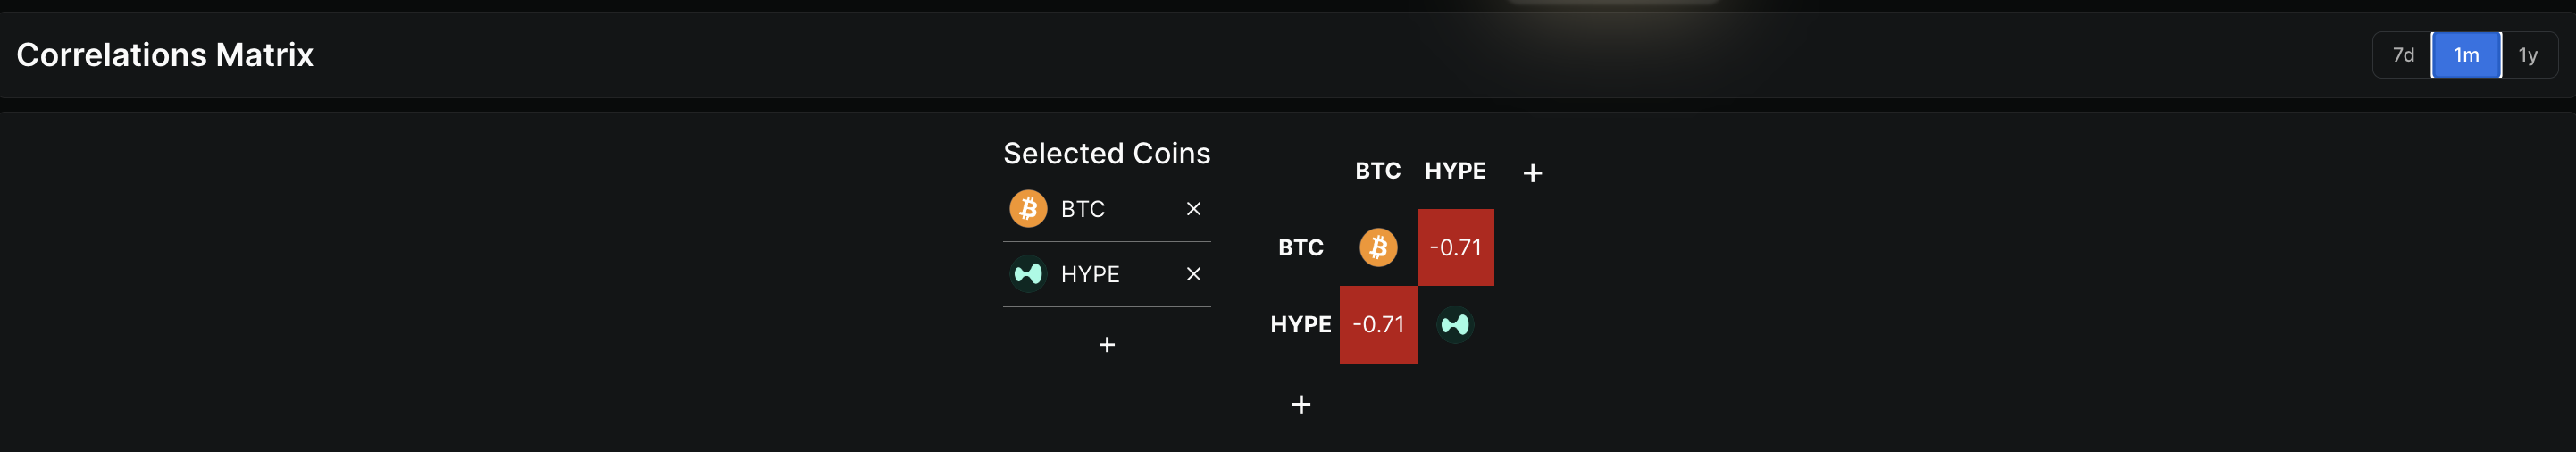
Task: Click the BTC column header
Action: 1378,171
